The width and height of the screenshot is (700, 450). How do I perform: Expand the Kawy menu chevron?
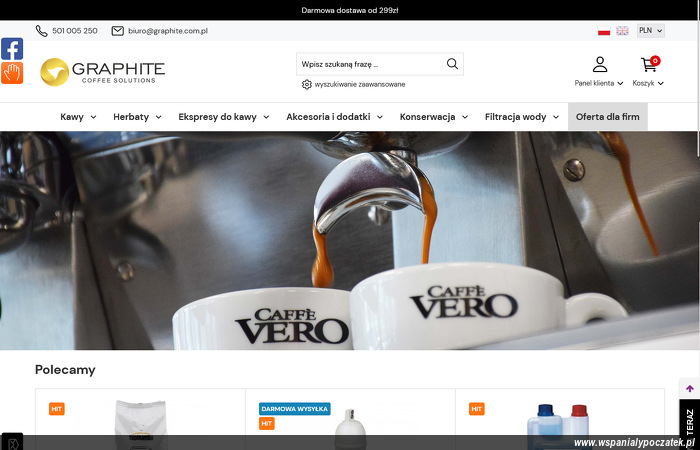(93, 117)
